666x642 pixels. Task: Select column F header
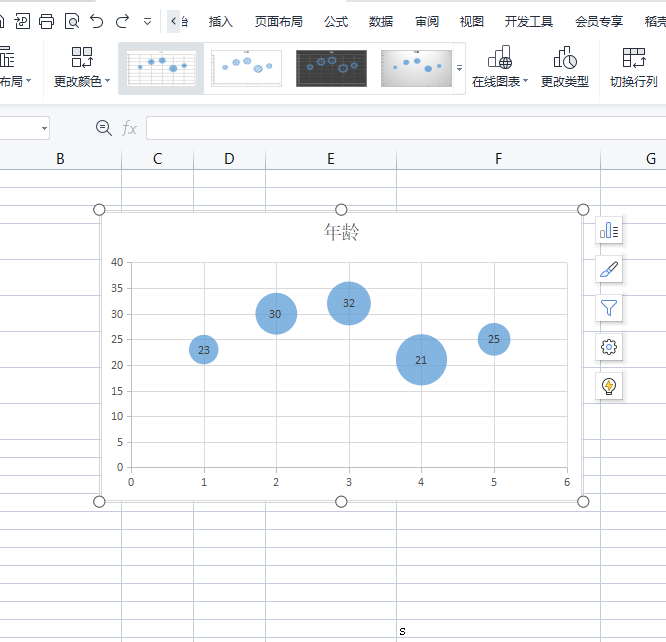click(499, 159)
